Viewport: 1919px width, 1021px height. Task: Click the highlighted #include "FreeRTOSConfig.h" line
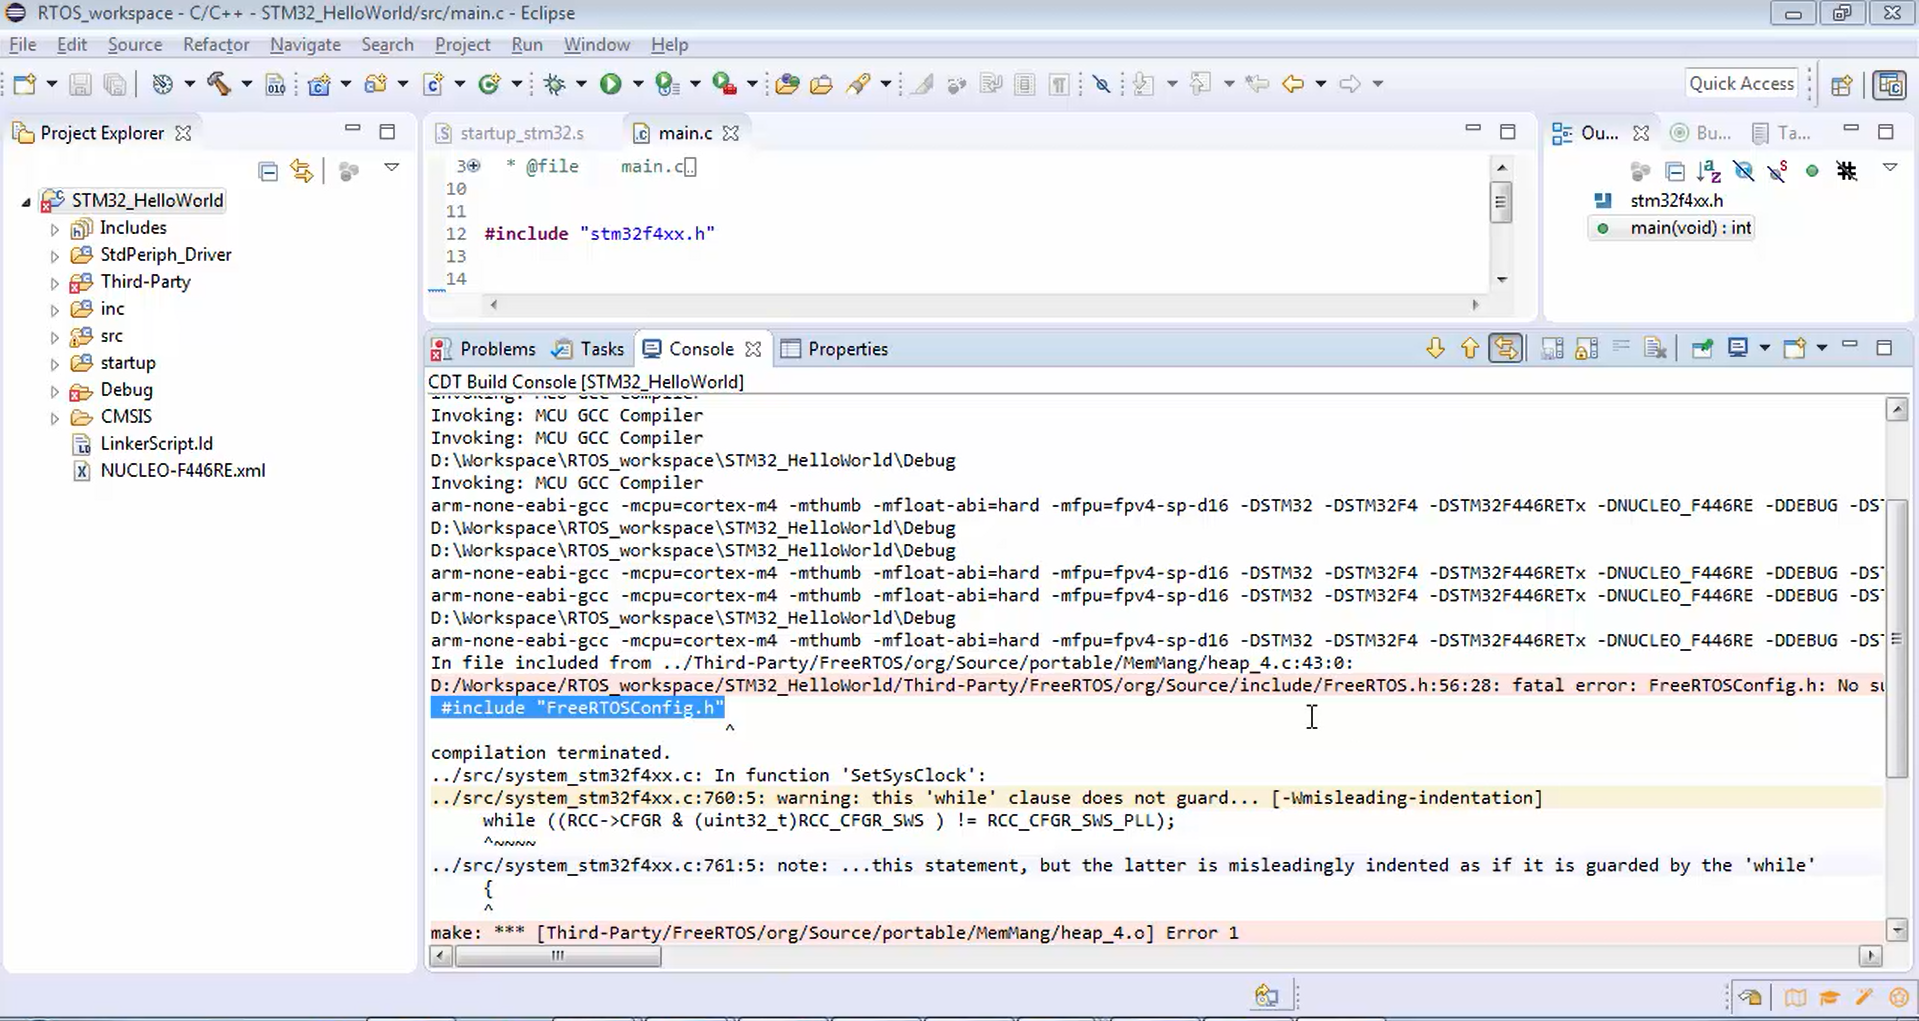pyautogui.click(x=578, y=708)
